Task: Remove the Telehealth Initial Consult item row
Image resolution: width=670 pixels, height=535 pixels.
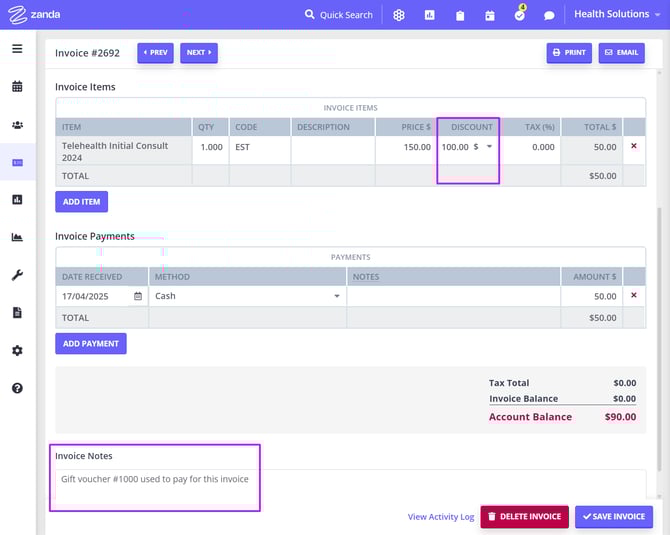Action: point(633,146)
